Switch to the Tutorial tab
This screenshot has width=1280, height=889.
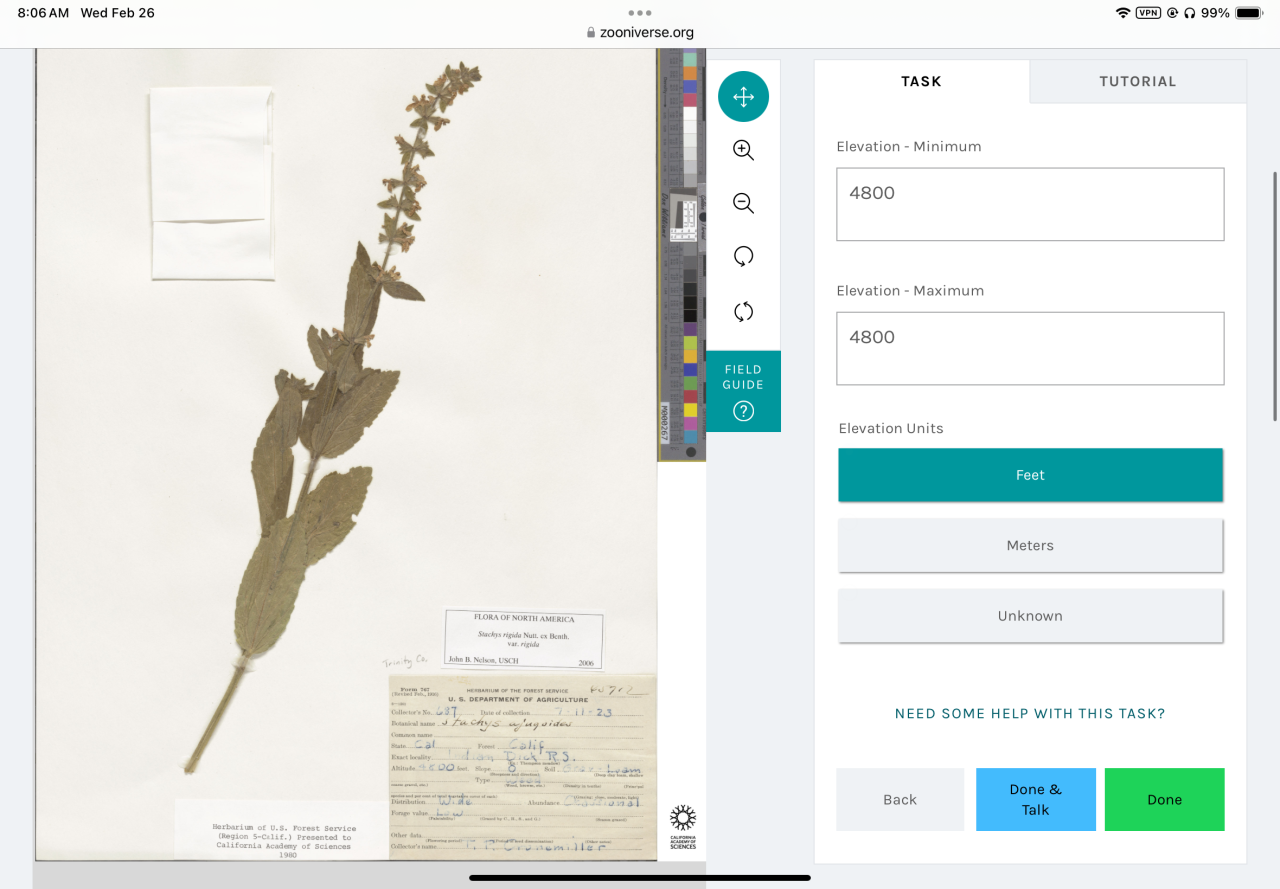coord(1138,82)
